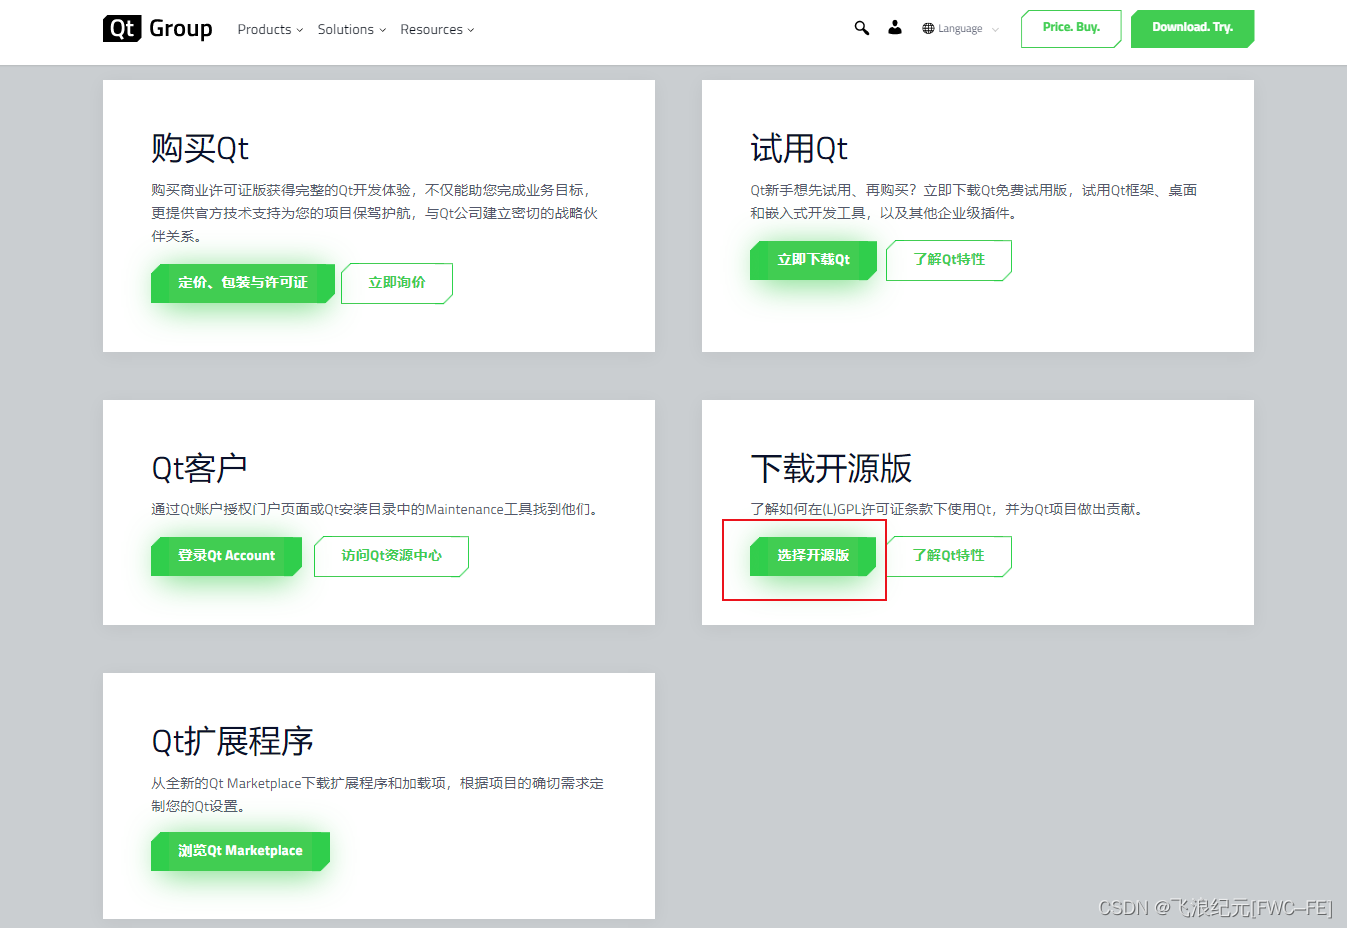Open the search magnifier icon

tap(861, 28)
